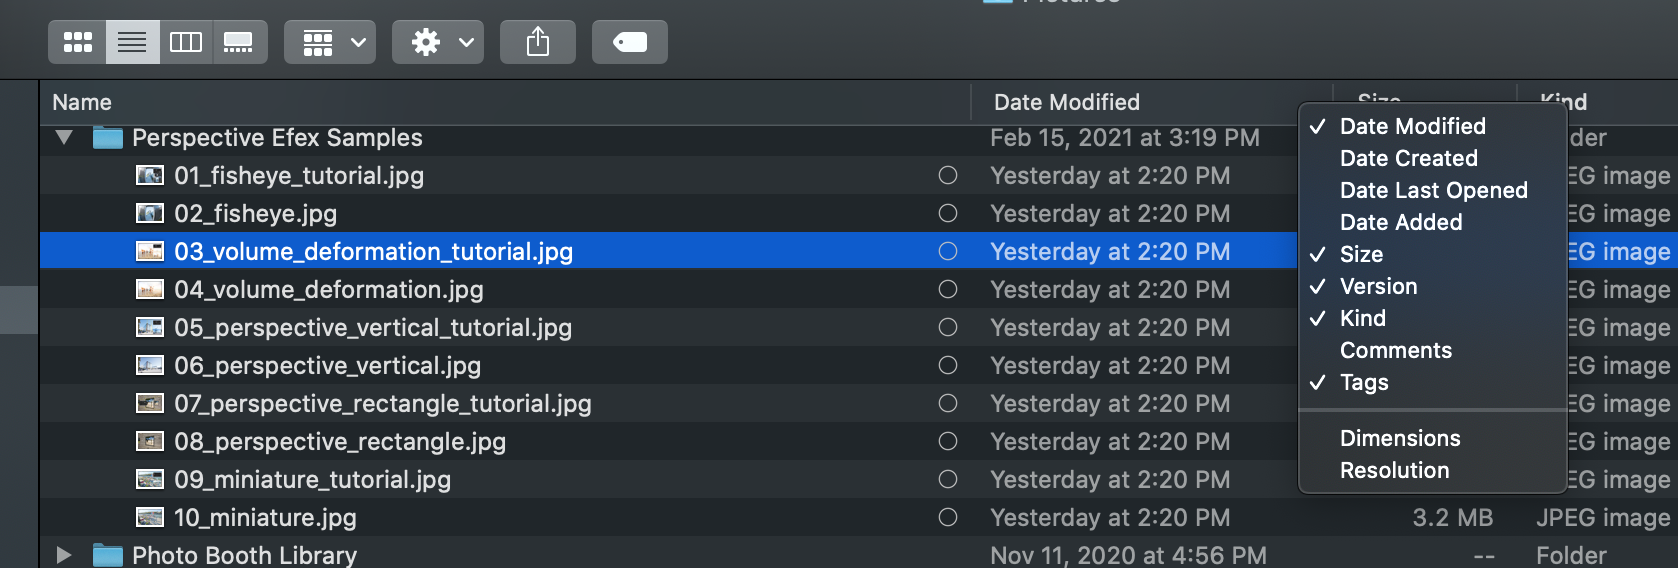Expand the Photo Booth Library folder
This screenshot has height=568, width=1678.
[64, 555]
